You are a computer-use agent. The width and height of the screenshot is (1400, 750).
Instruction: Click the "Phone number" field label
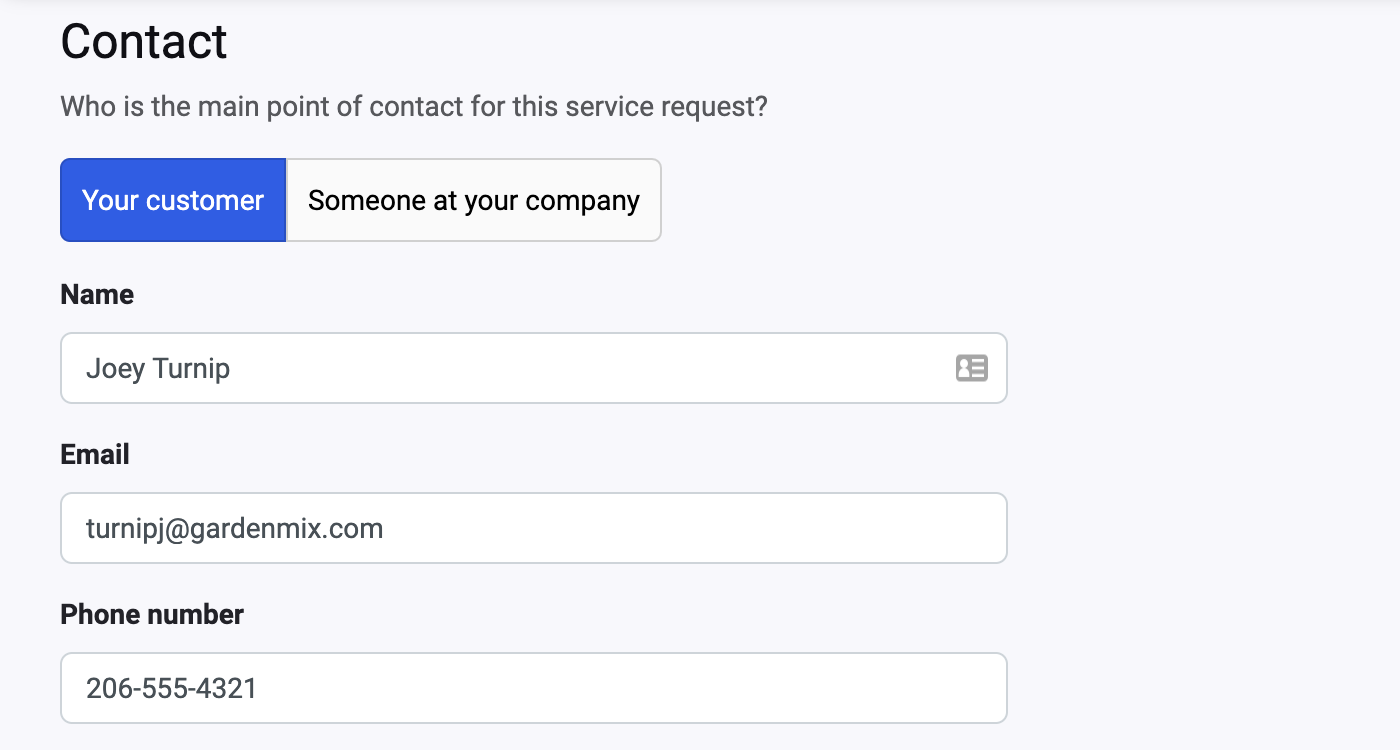(152, 615)
